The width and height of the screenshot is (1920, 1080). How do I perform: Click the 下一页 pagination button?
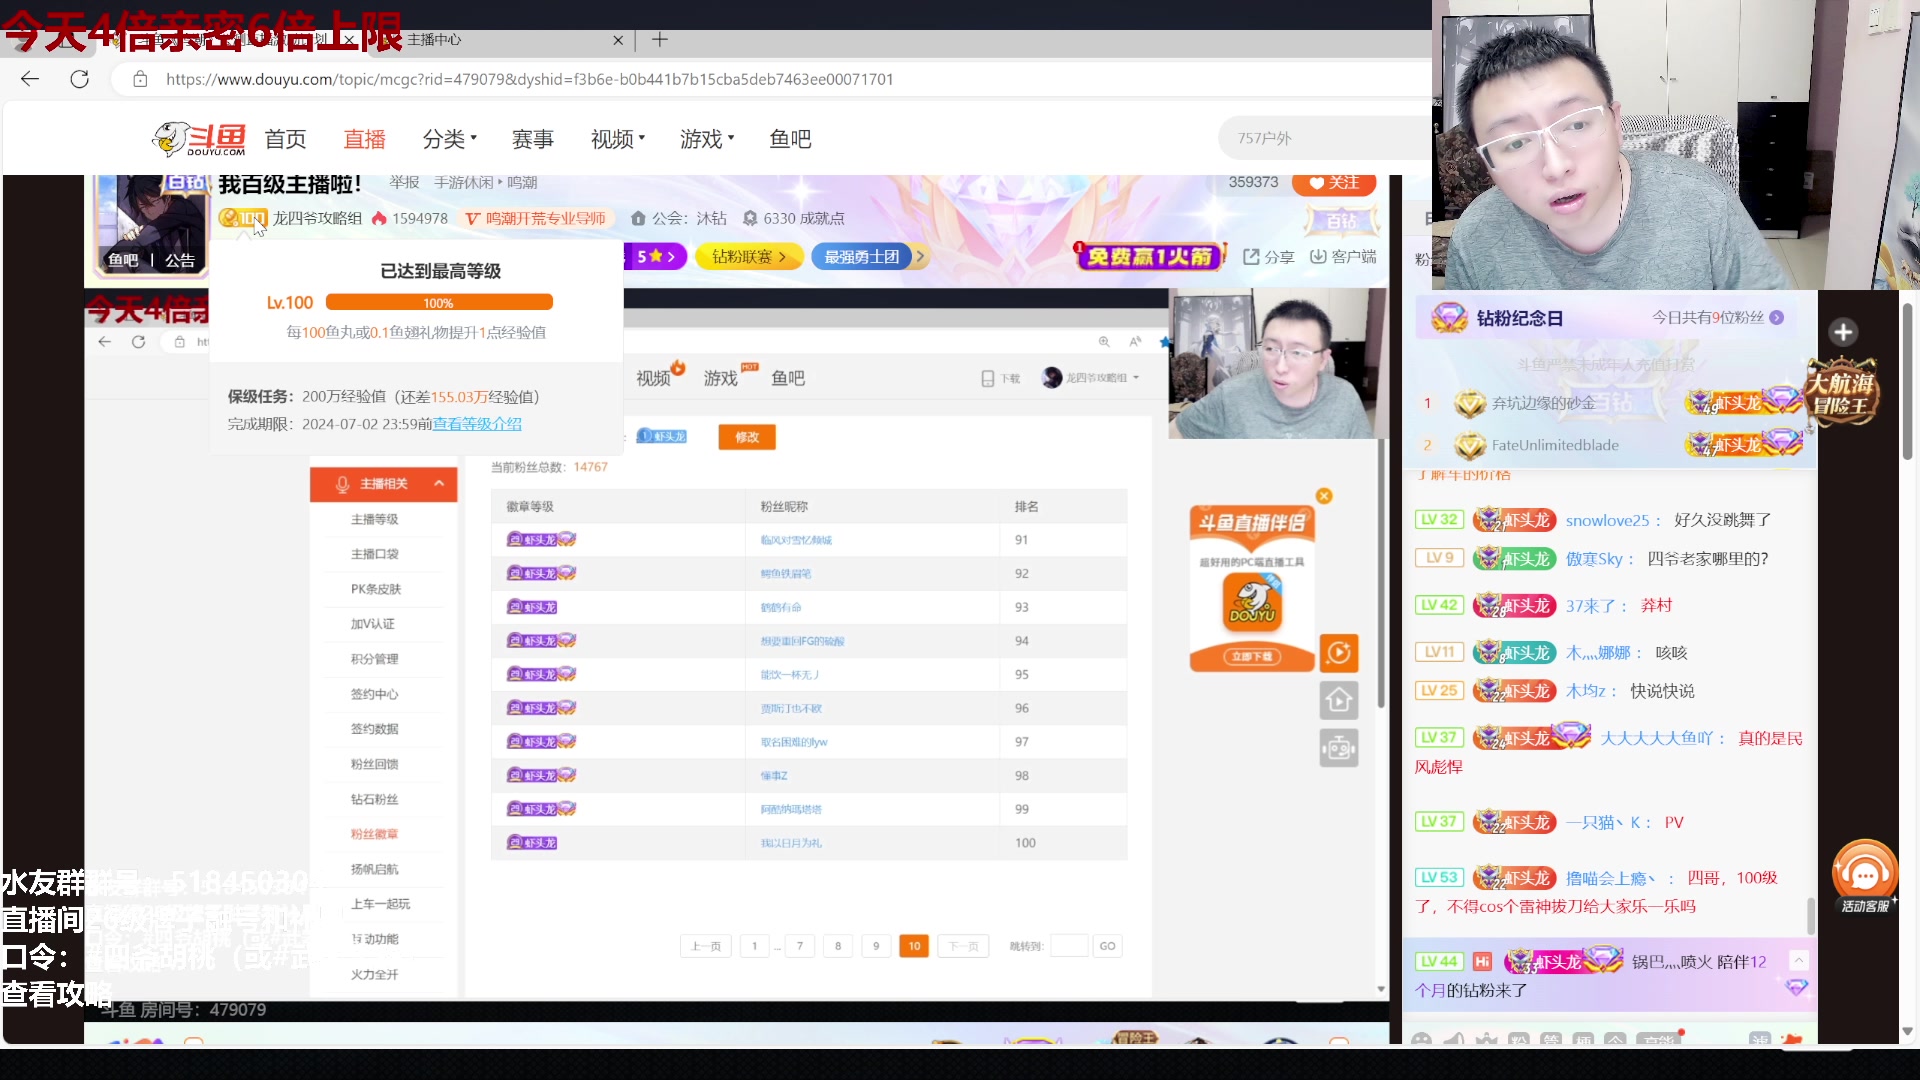963,946
